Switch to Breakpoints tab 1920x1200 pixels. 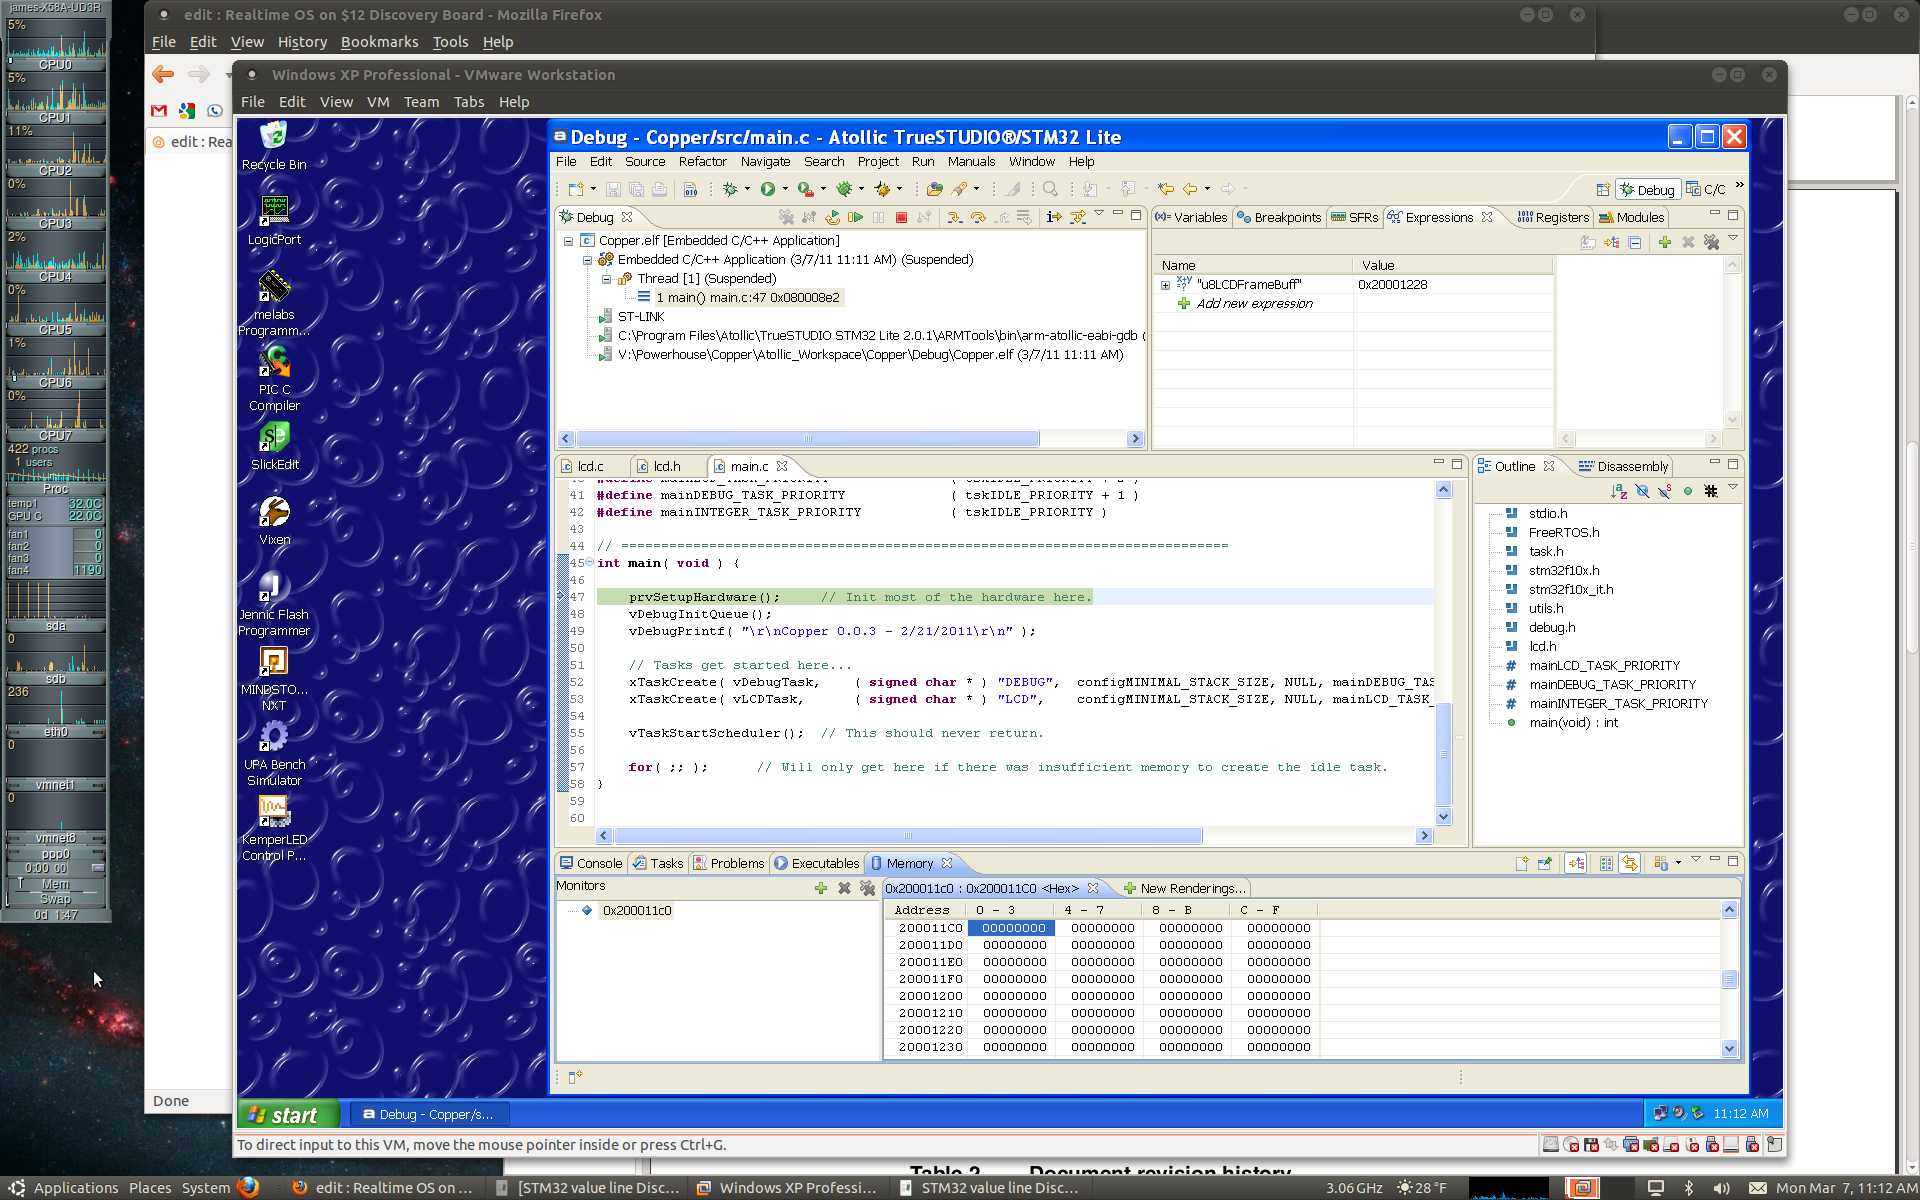[x=1279, y=217]
